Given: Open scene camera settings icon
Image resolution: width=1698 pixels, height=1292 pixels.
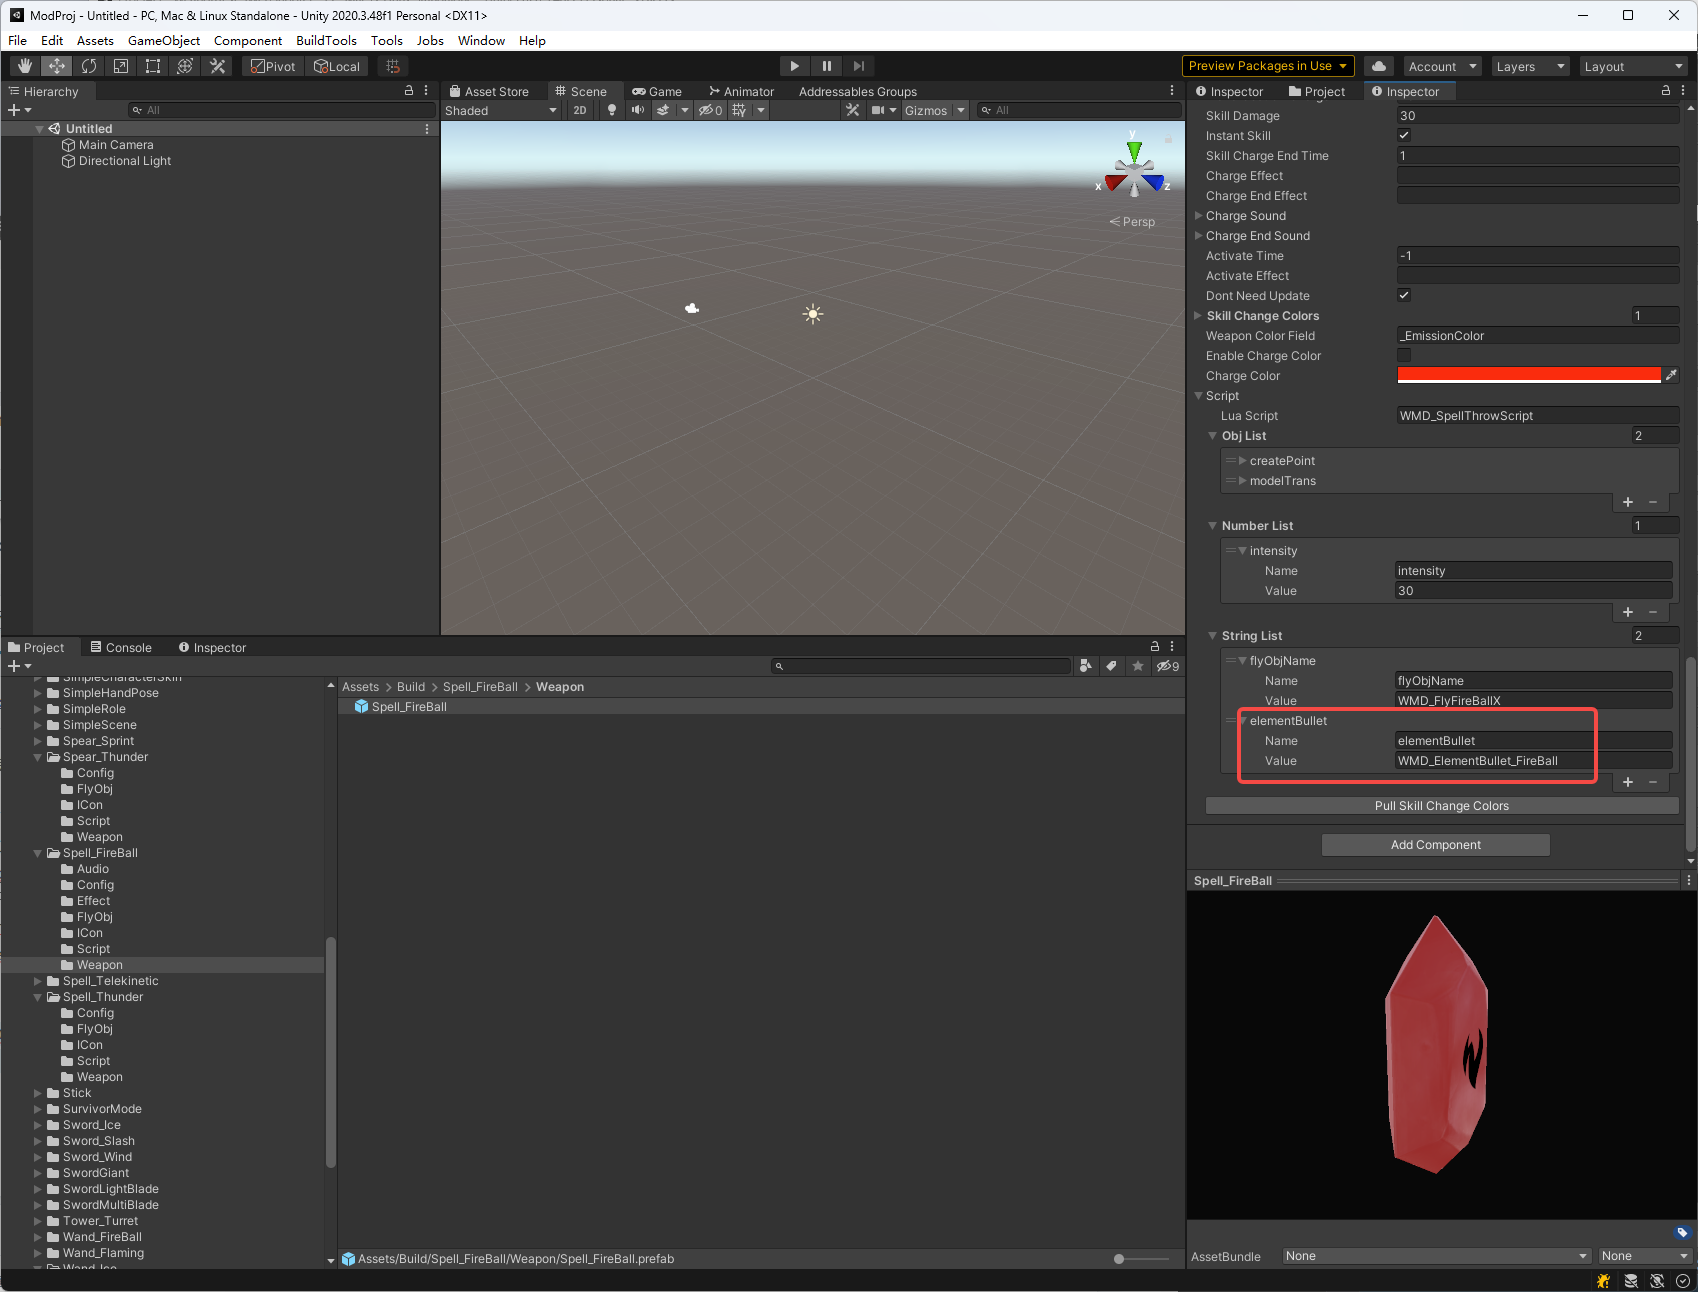Looking at the screenshot, I should [878, 110].
